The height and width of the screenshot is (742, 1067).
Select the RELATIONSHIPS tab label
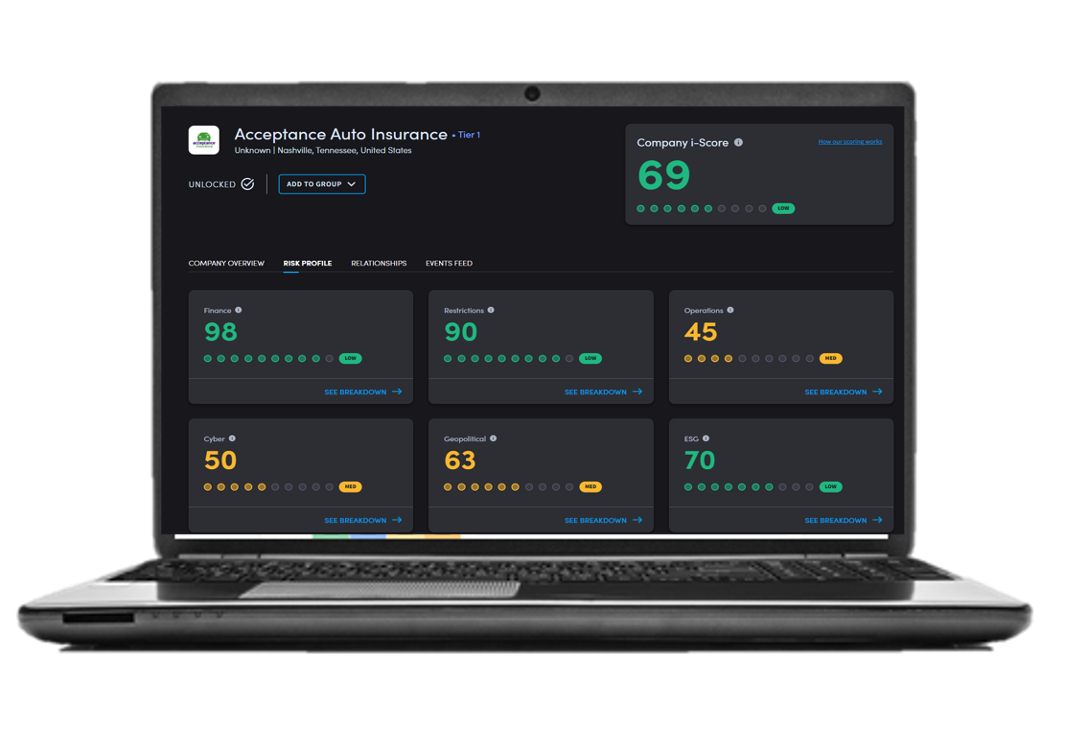pyautogui.click(x=378, y=263)
